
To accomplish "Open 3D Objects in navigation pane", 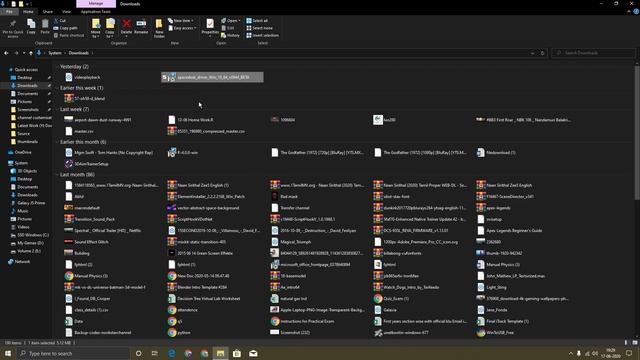I will pyautogui.click(x=27, y=171).
